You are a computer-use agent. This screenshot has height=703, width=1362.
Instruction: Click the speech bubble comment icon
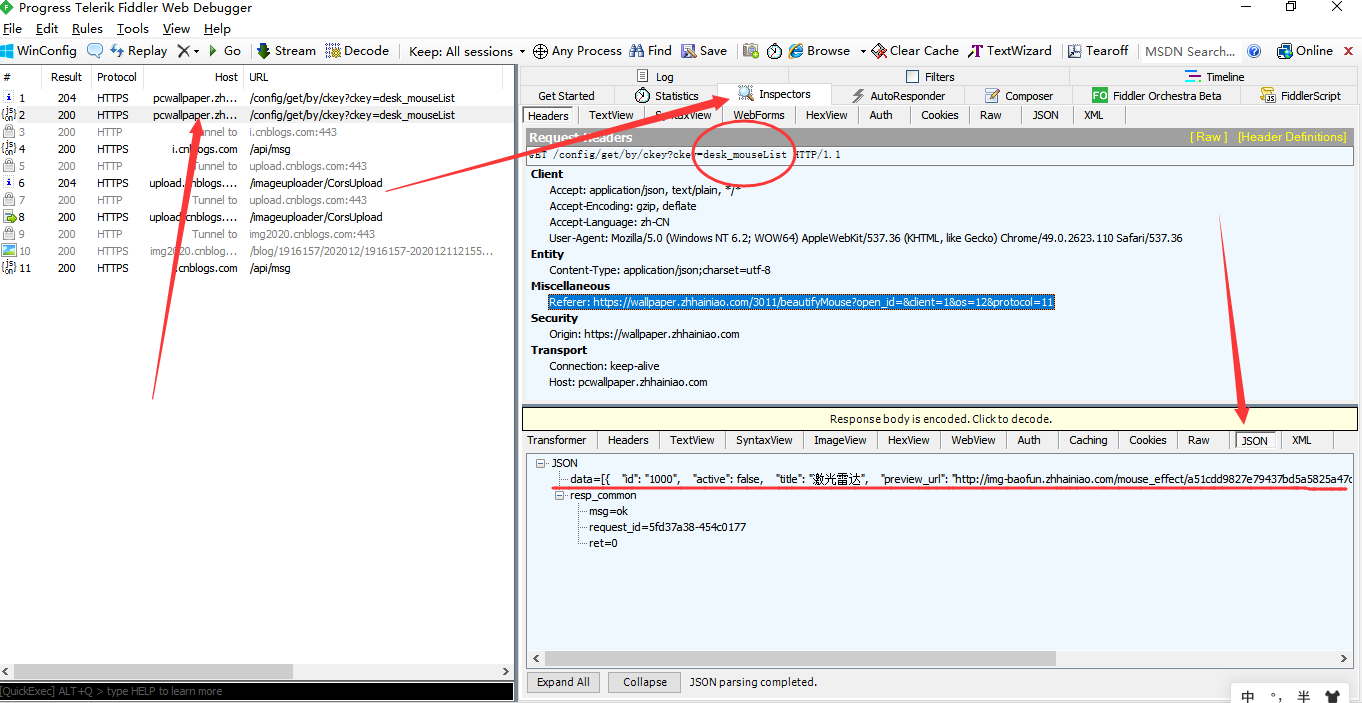click(x=95, y=51)
